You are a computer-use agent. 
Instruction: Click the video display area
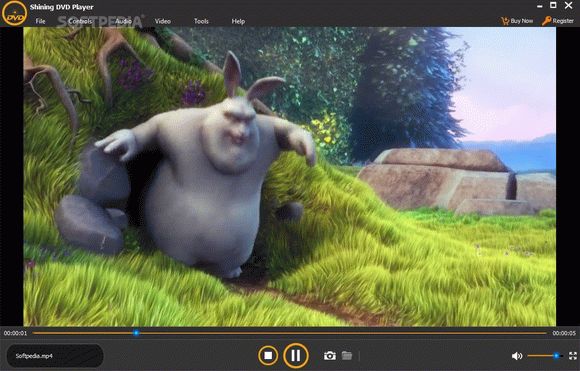click(x=290, y=176)
